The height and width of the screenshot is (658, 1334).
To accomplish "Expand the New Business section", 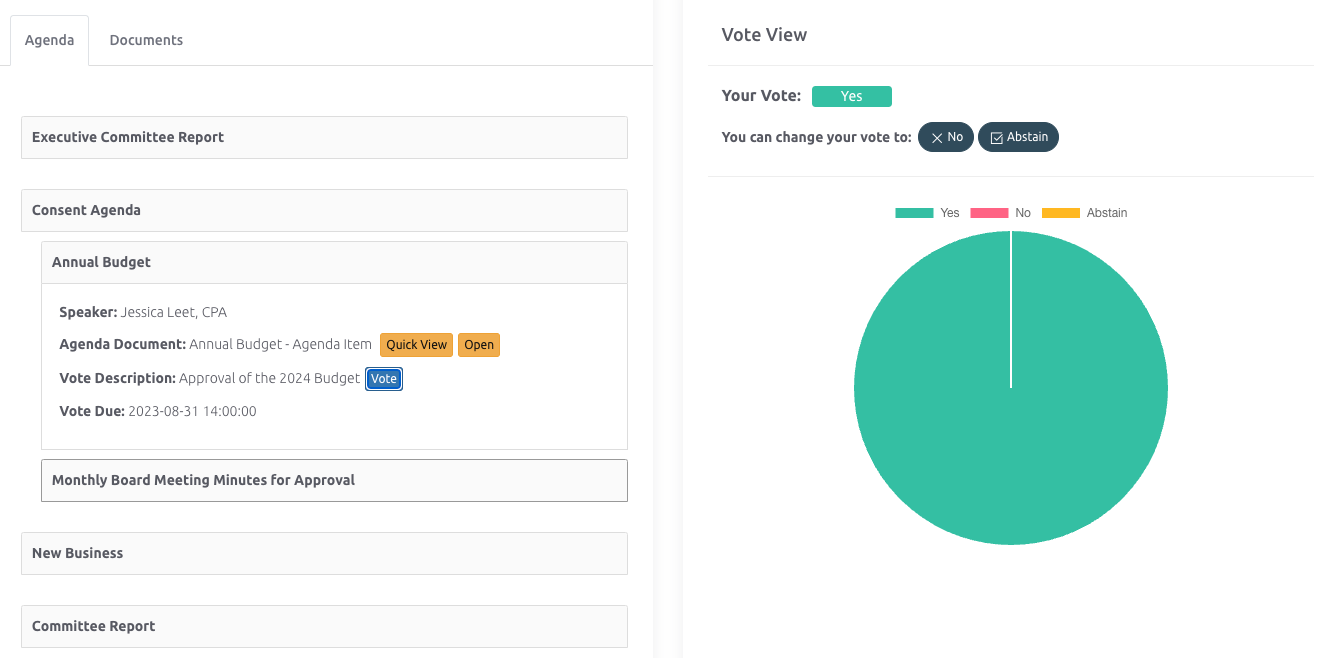I will 324,554.
